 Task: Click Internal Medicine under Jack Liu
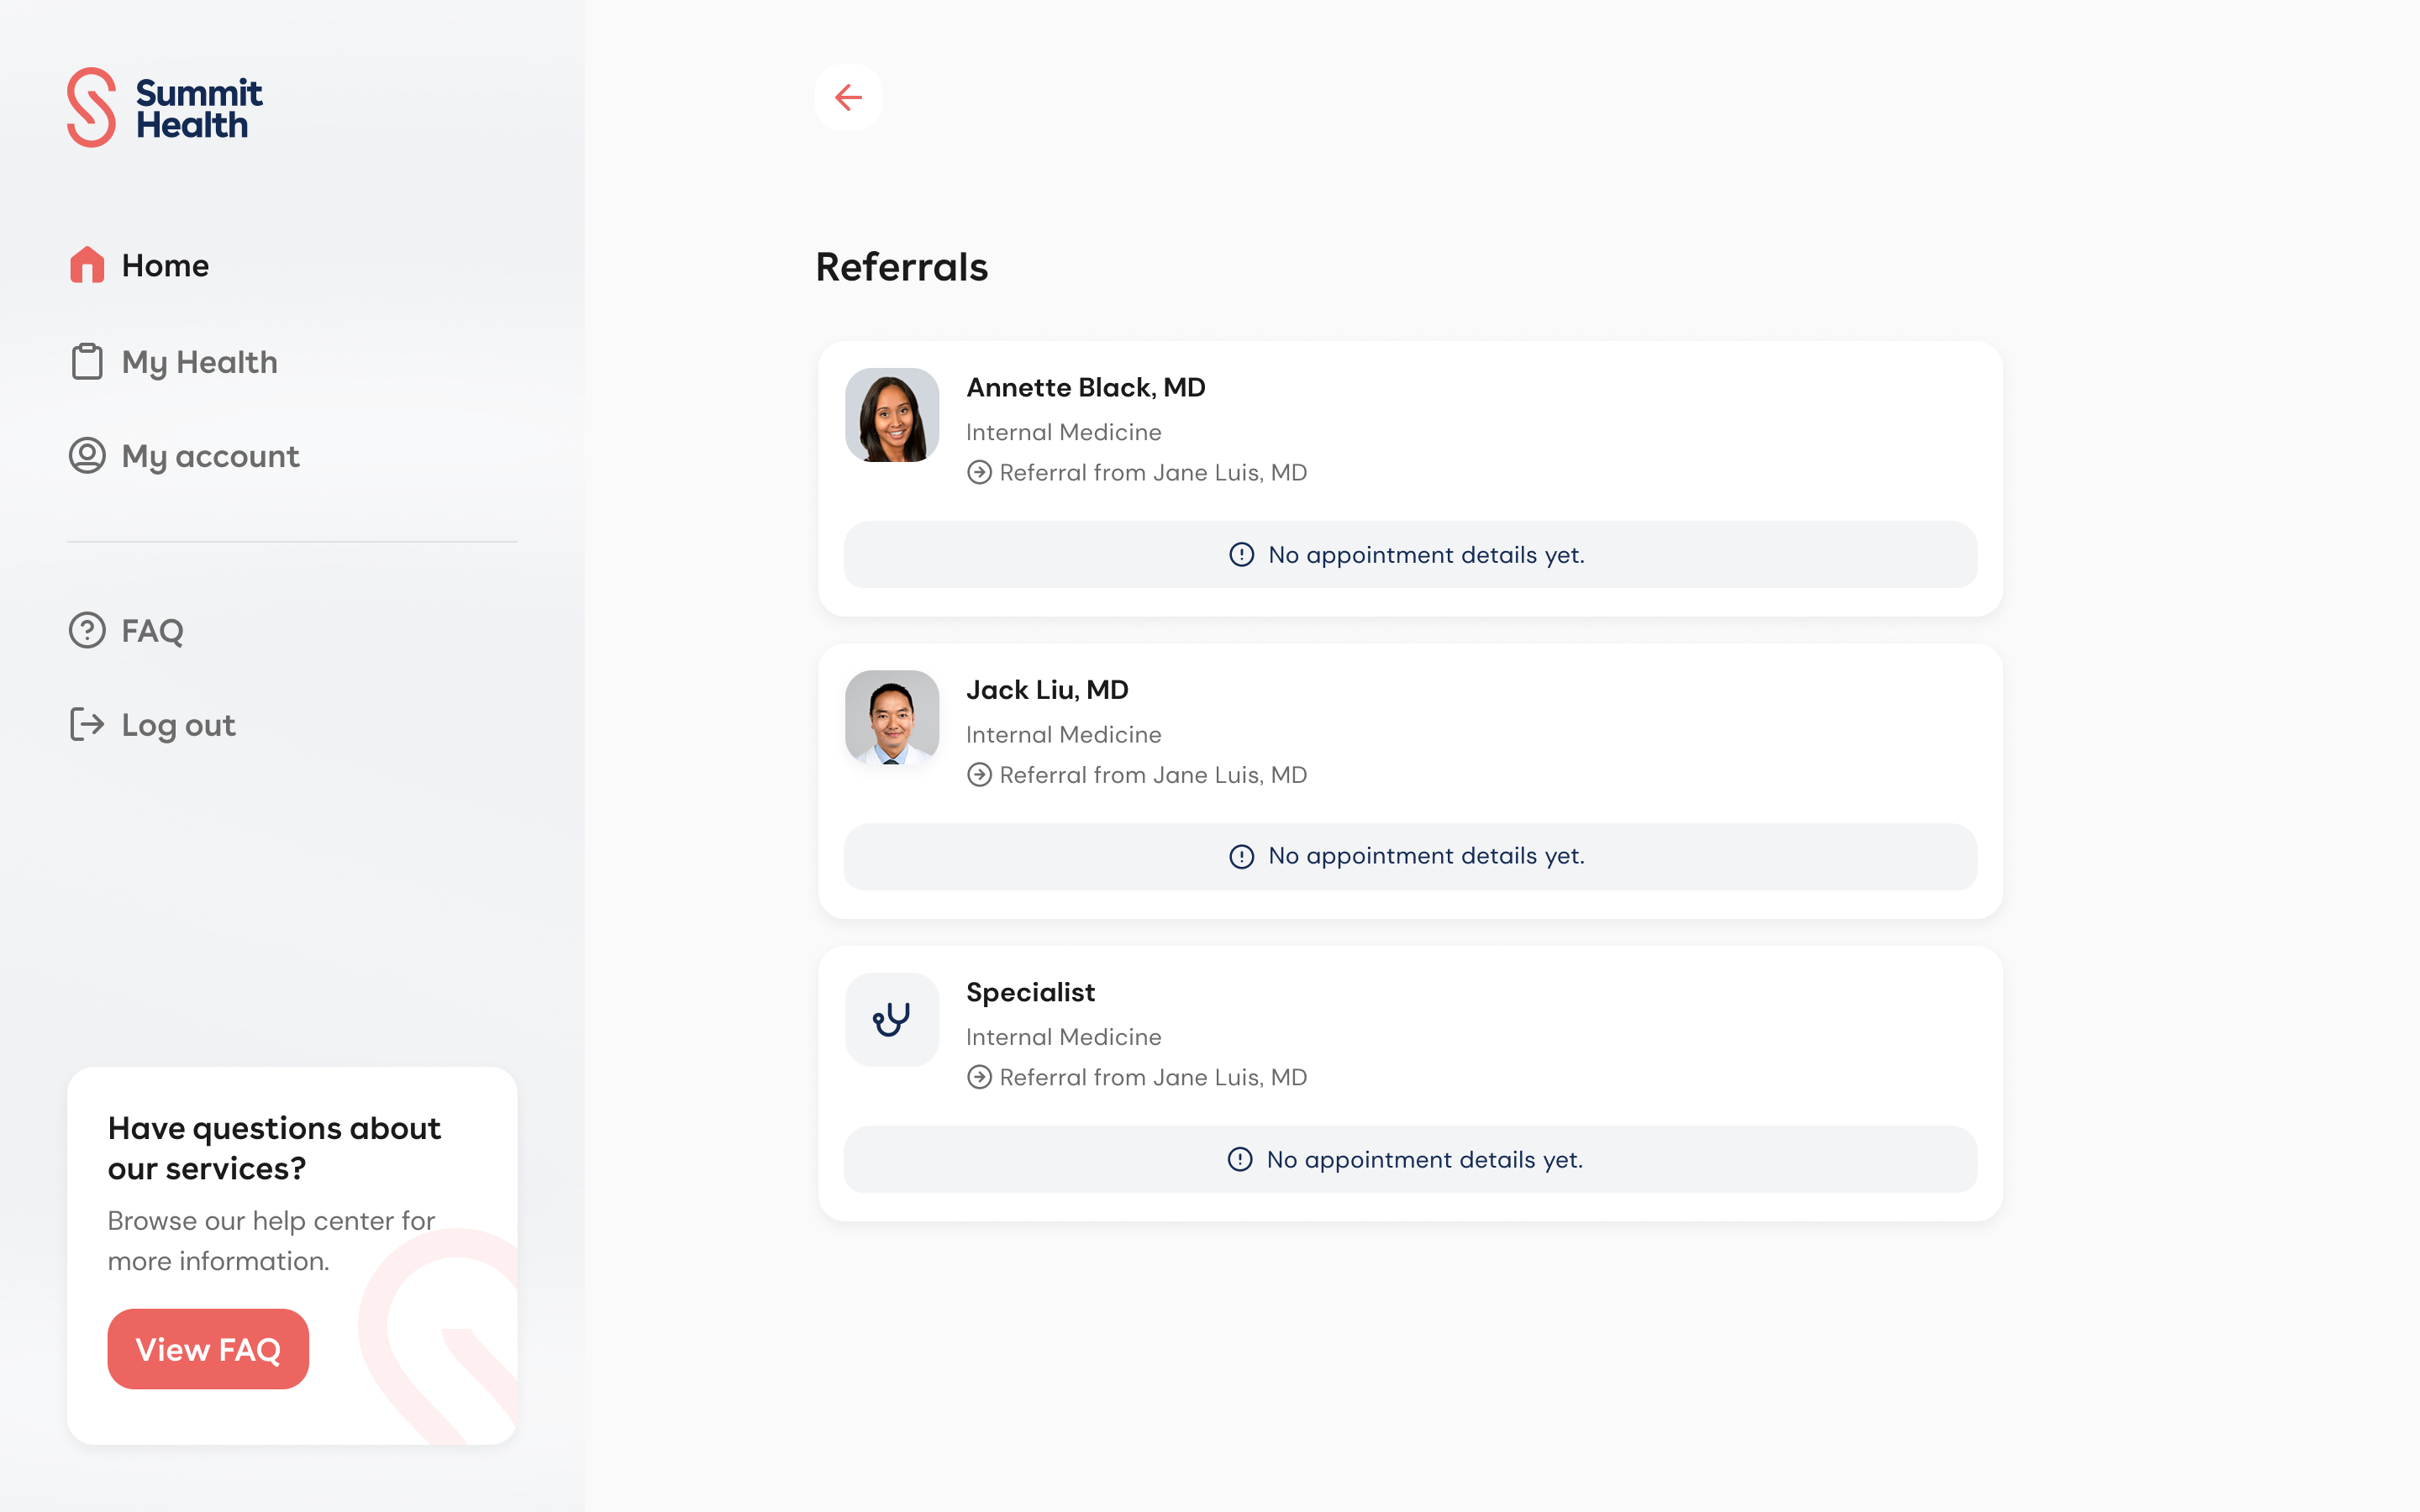pos(1063,735)
